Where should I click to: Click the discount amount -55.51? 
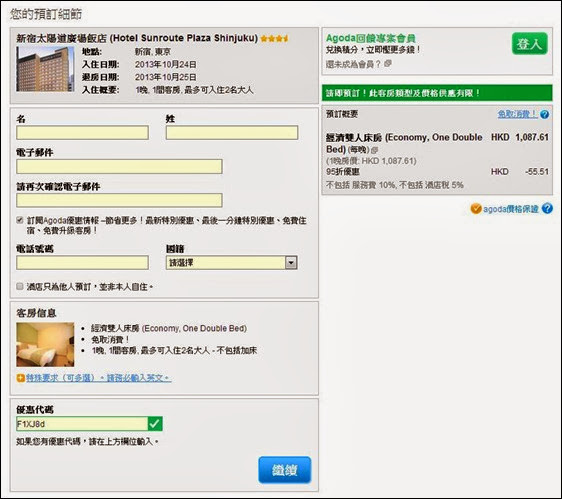(x=537, y=172)
